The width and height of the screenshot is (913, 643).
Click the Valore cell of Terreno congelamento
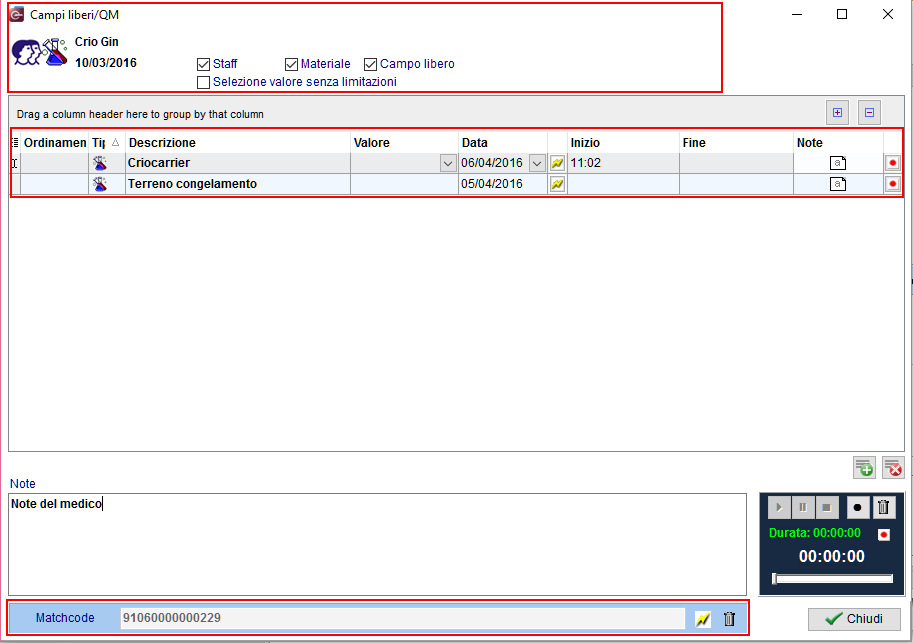point(404,184)
